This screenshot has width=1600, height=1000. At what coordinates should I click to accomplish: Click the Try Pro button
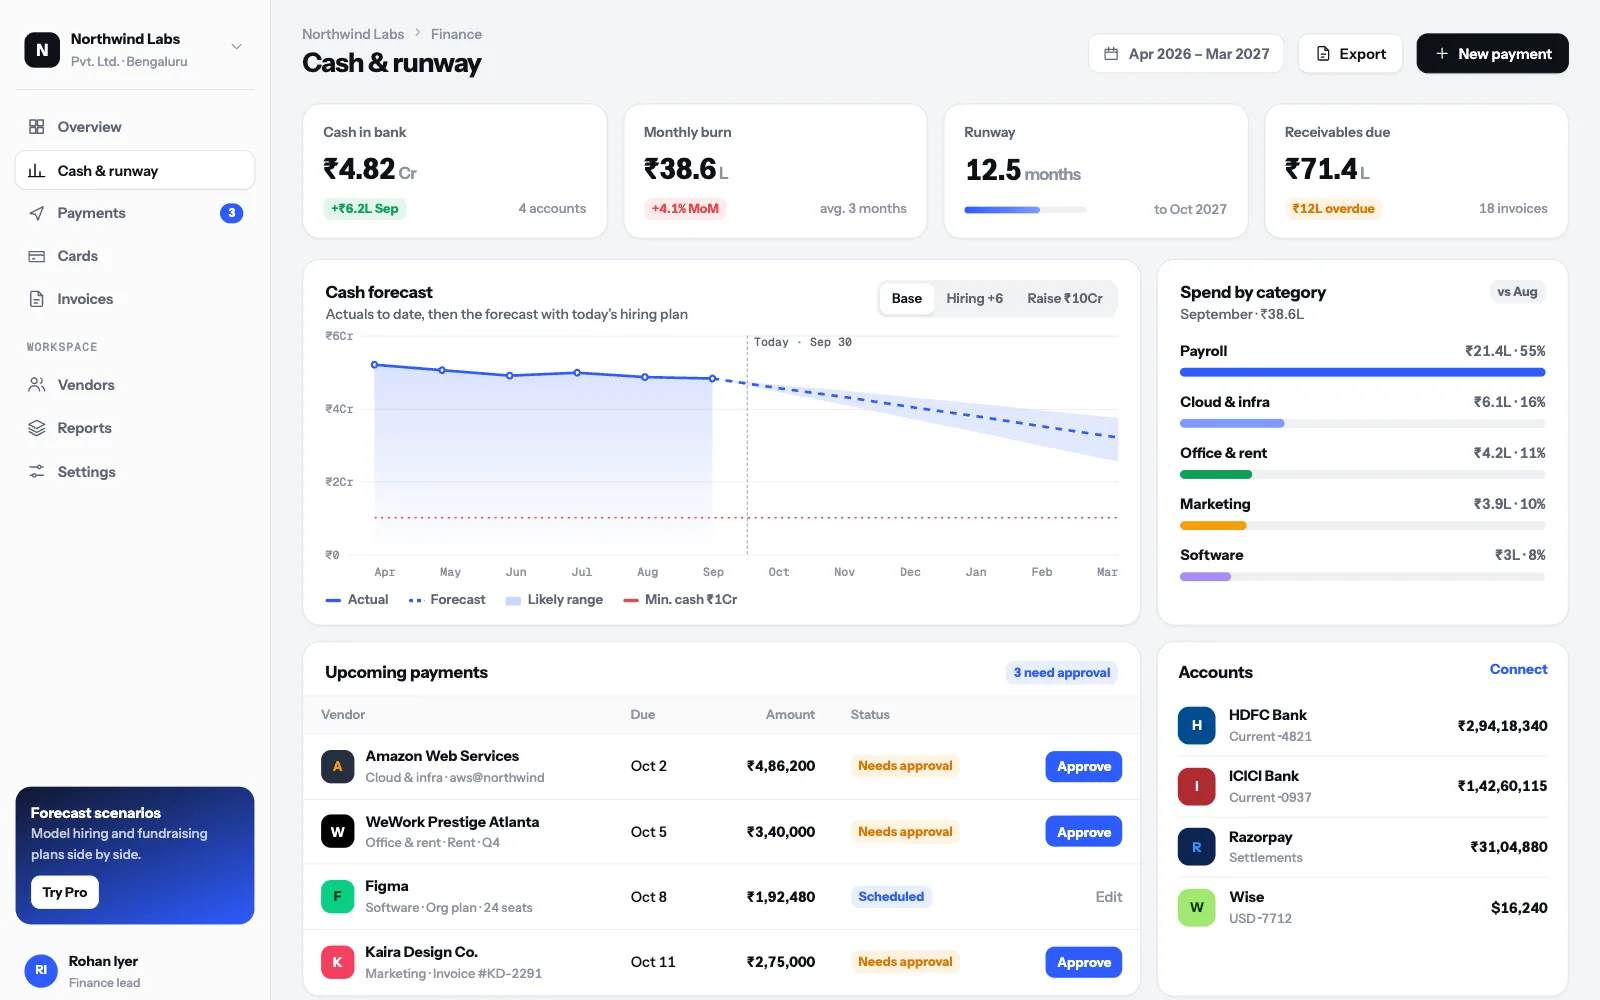click(x=65, y=892)
